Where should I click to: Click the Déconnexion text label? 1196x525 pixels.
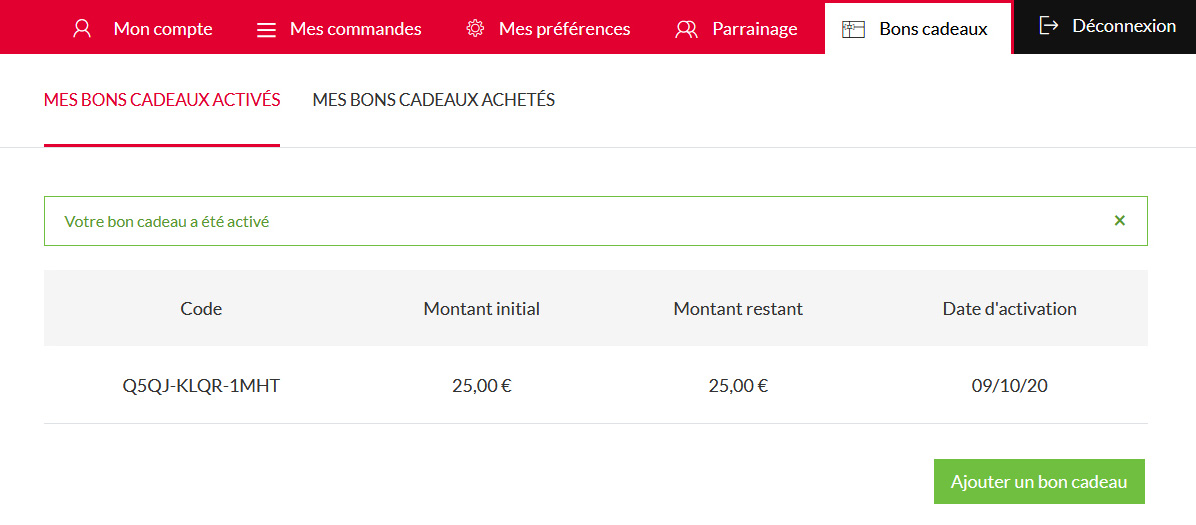(1124, 26)
